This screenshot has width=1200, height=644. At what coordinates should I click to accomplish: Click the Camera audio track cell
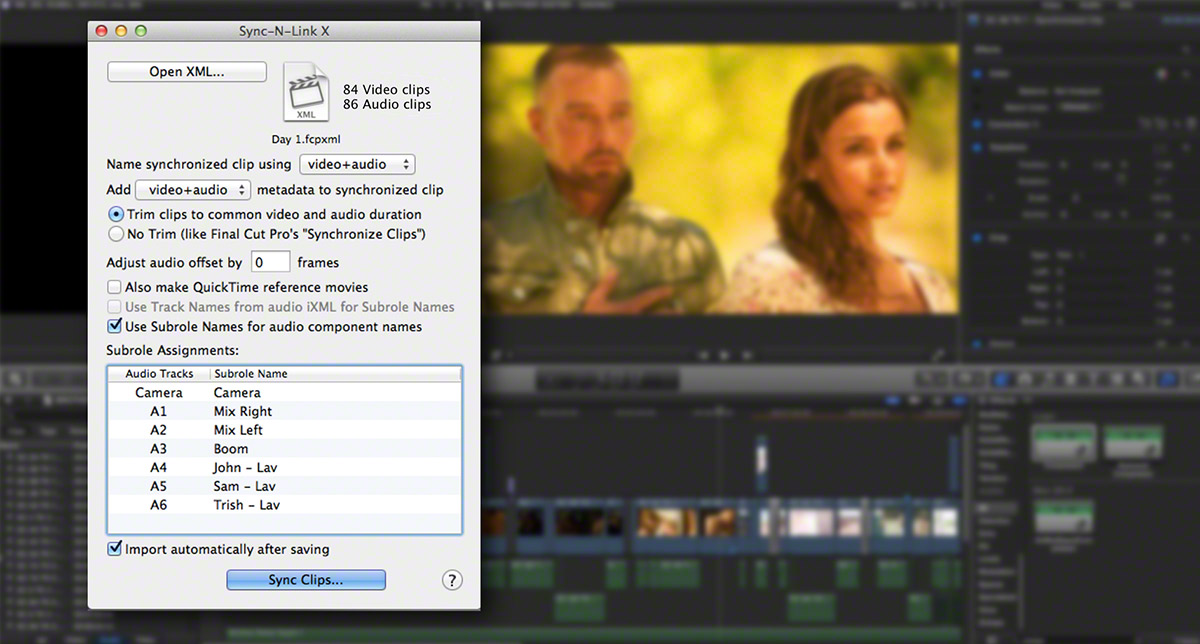coord(159,393)
